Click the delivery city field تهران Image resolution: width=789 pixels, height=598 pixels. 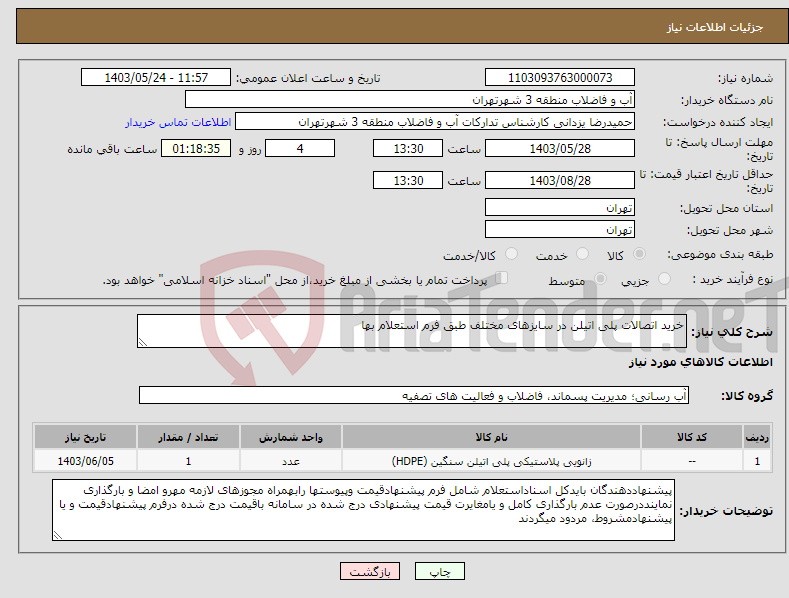[560, 230]
